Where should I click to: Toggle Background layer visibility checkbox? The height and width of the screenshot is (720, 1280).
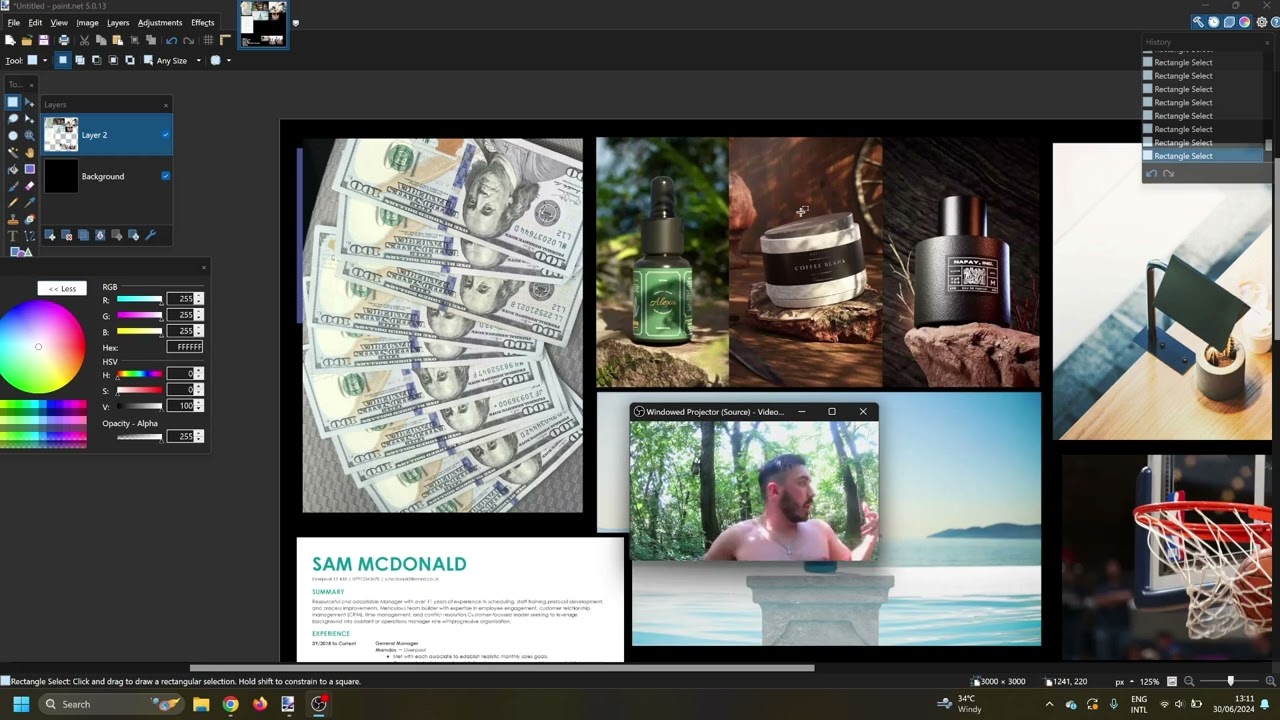(165, 176)
